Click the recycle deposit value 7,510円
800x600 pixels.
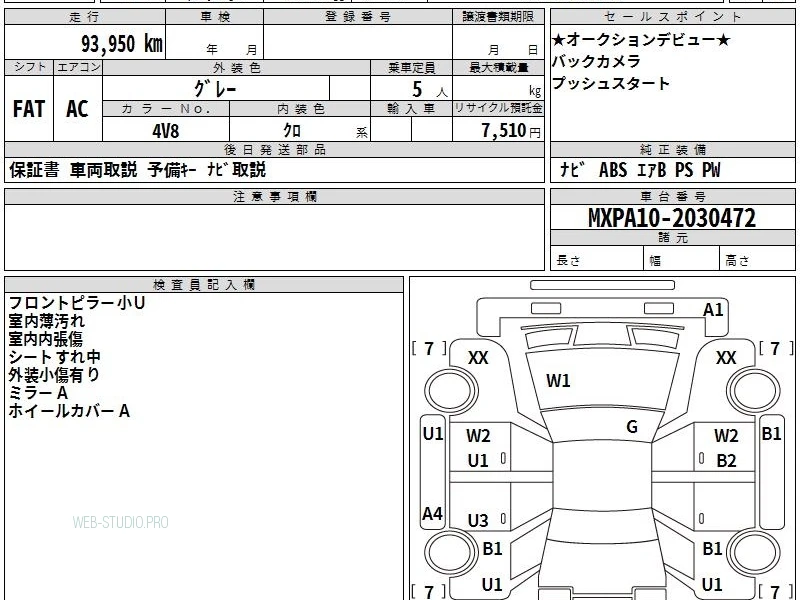511,131
